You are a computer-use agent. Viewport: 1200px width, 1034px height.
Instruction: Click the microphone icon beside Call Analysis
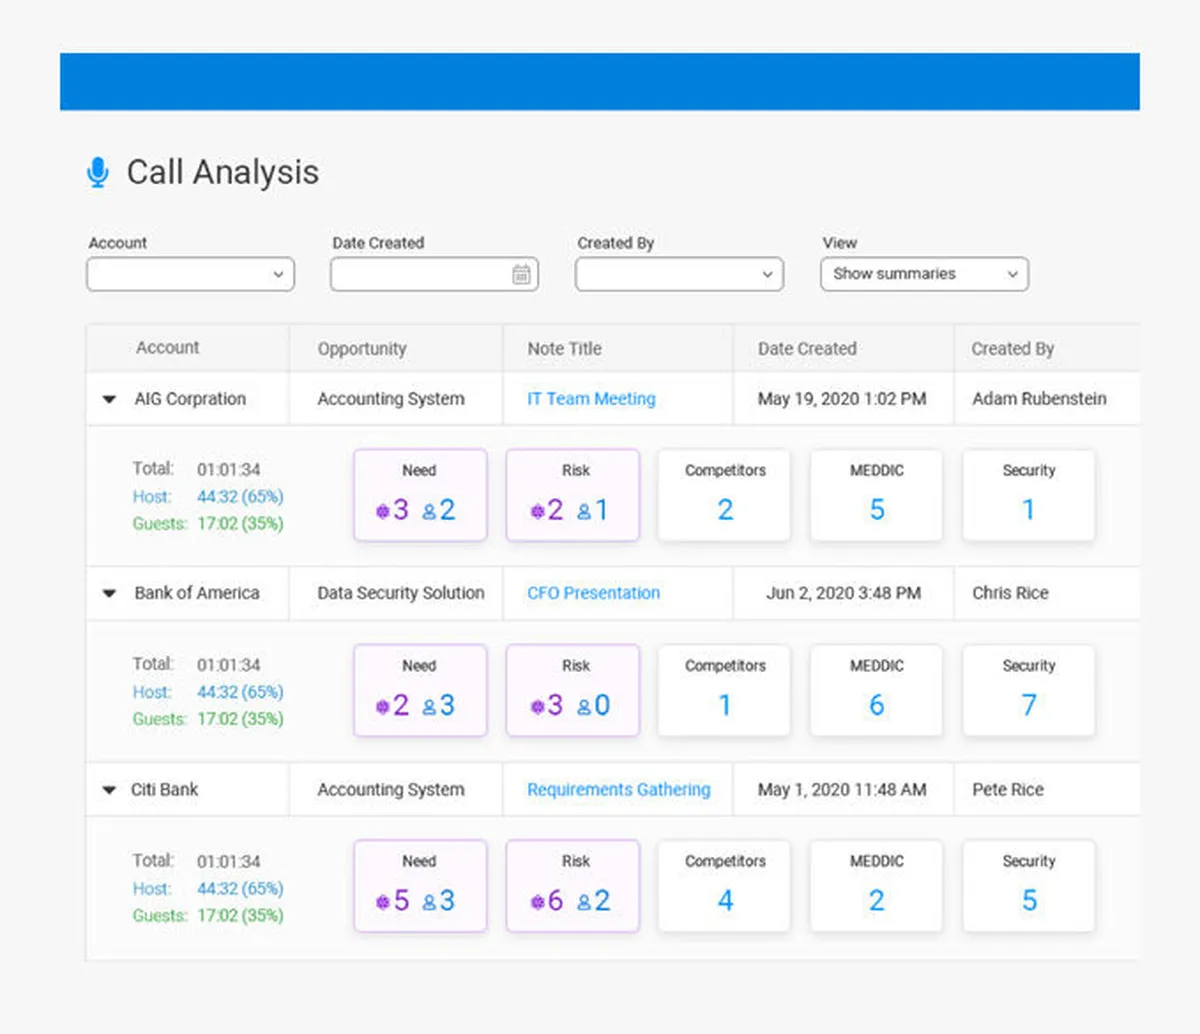(97, 172)
